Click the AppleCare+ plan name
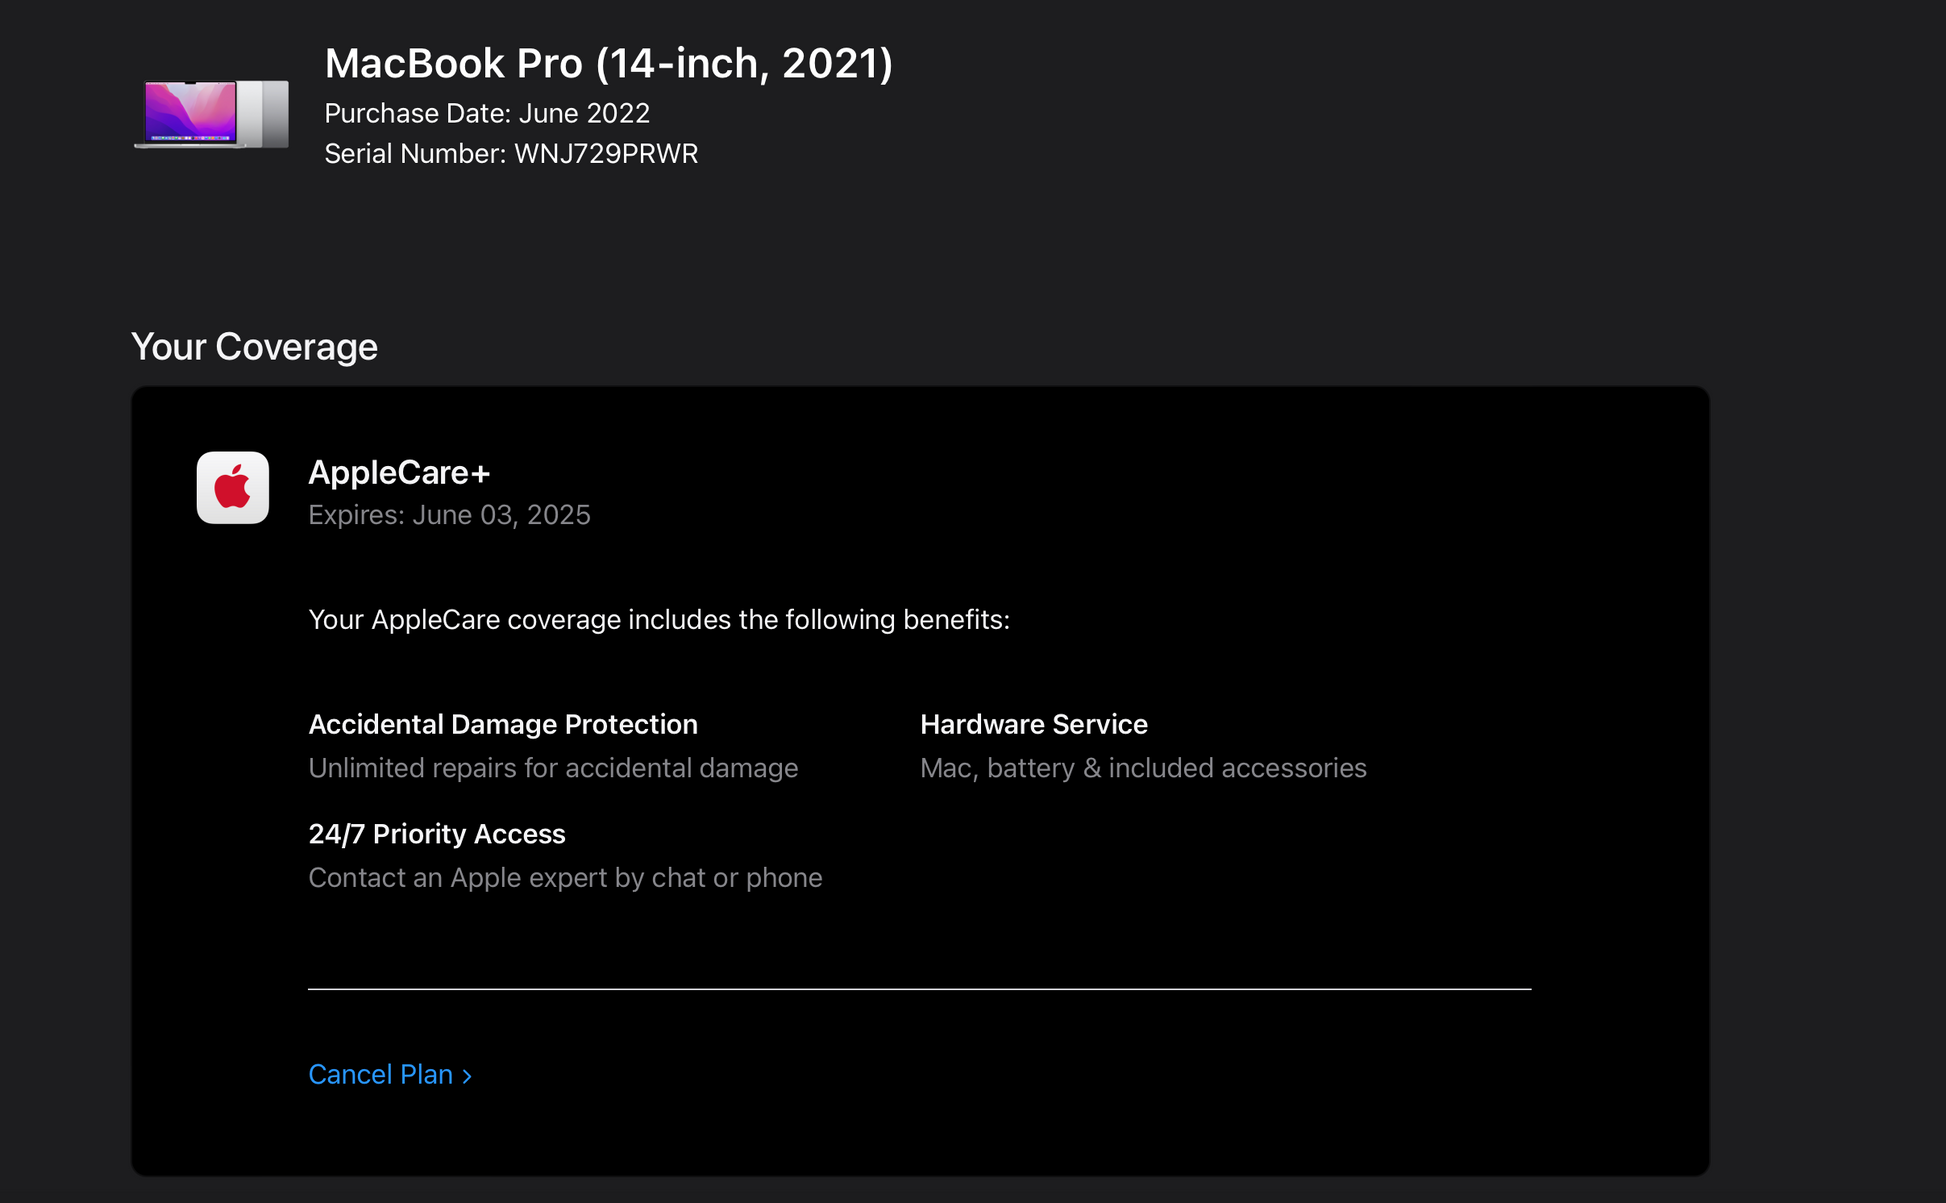 click(x=399, y=473)
